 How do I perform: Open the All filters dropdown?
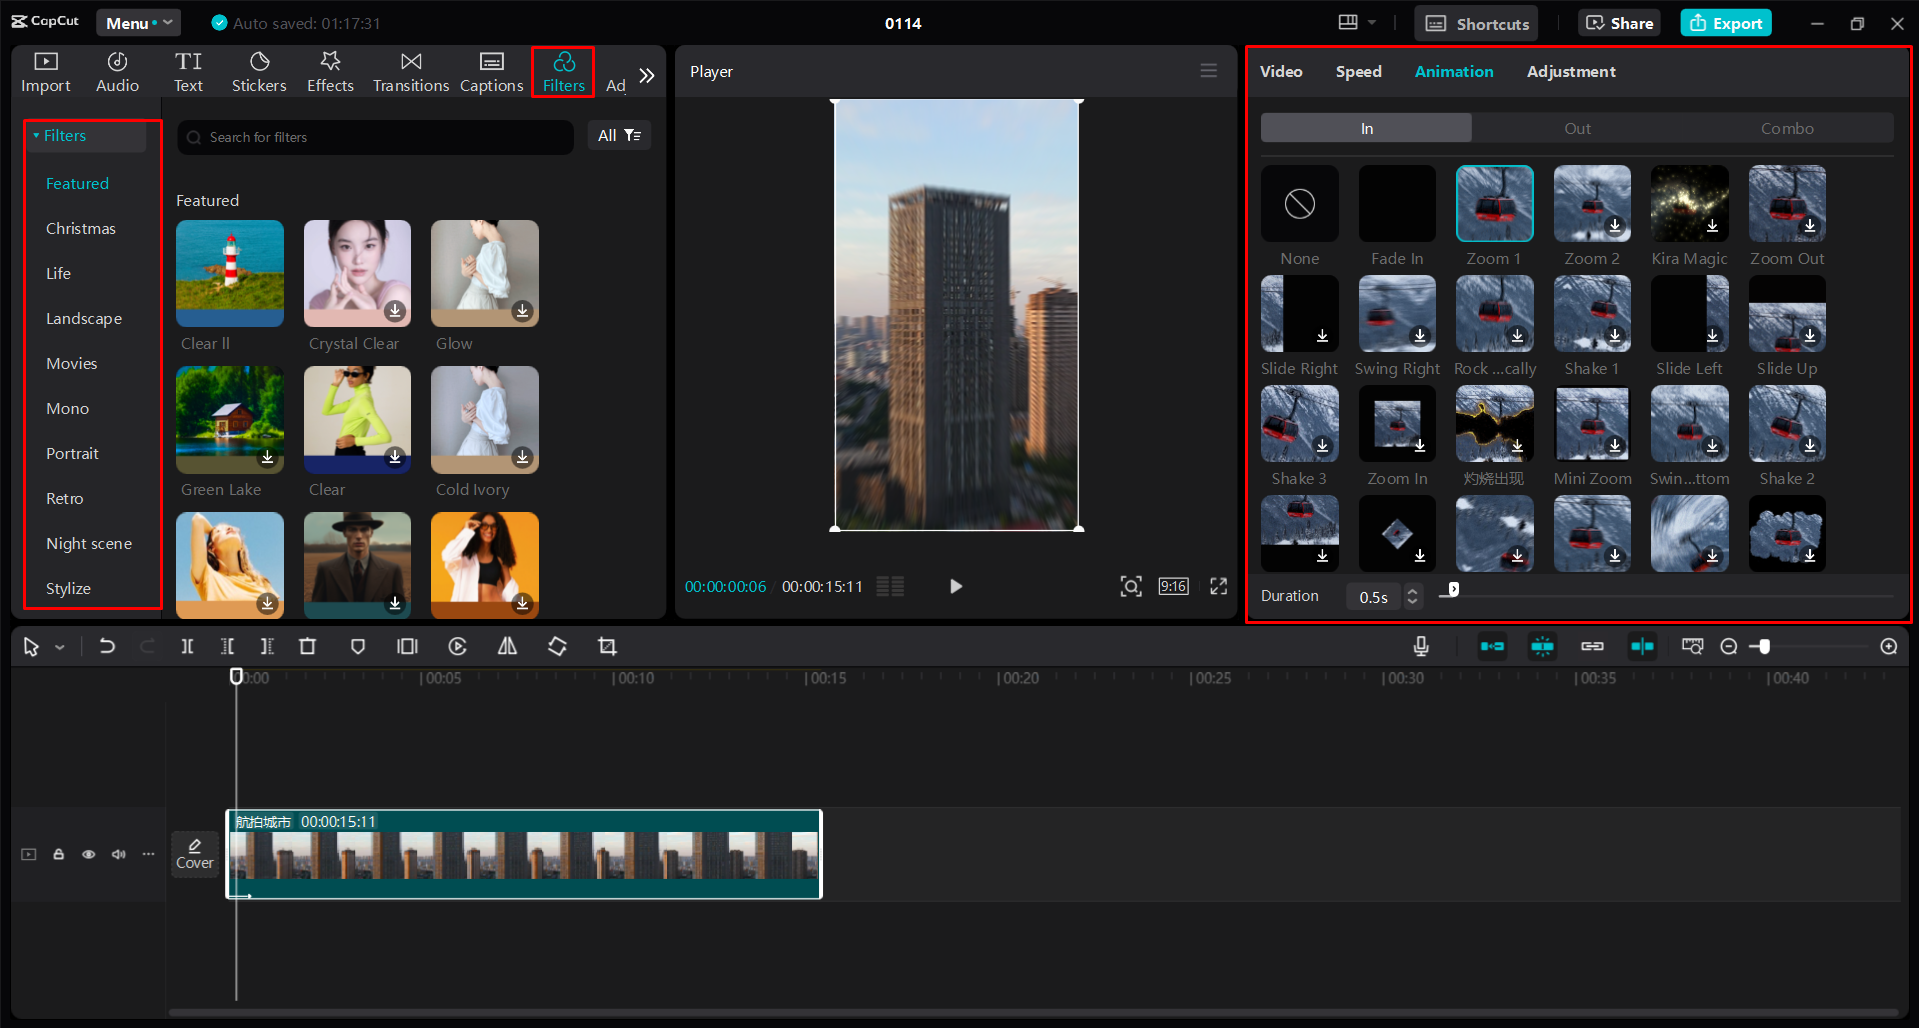[619, 135]
